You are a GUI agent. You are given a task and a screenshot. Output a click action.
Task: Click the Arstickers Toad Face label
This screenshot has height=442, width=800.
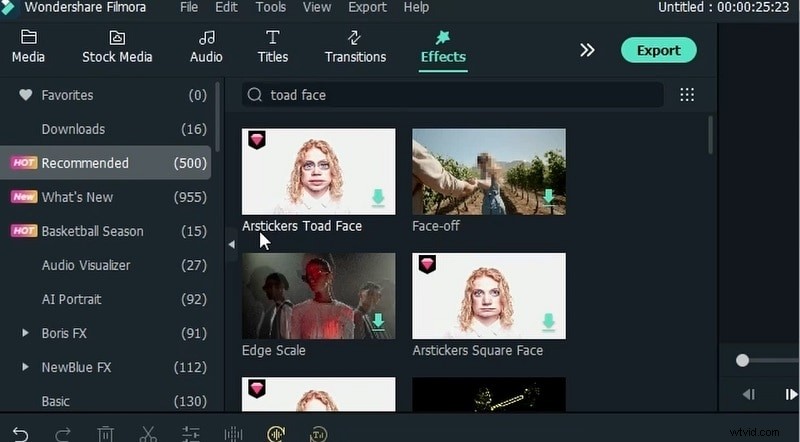click(302, 226)
